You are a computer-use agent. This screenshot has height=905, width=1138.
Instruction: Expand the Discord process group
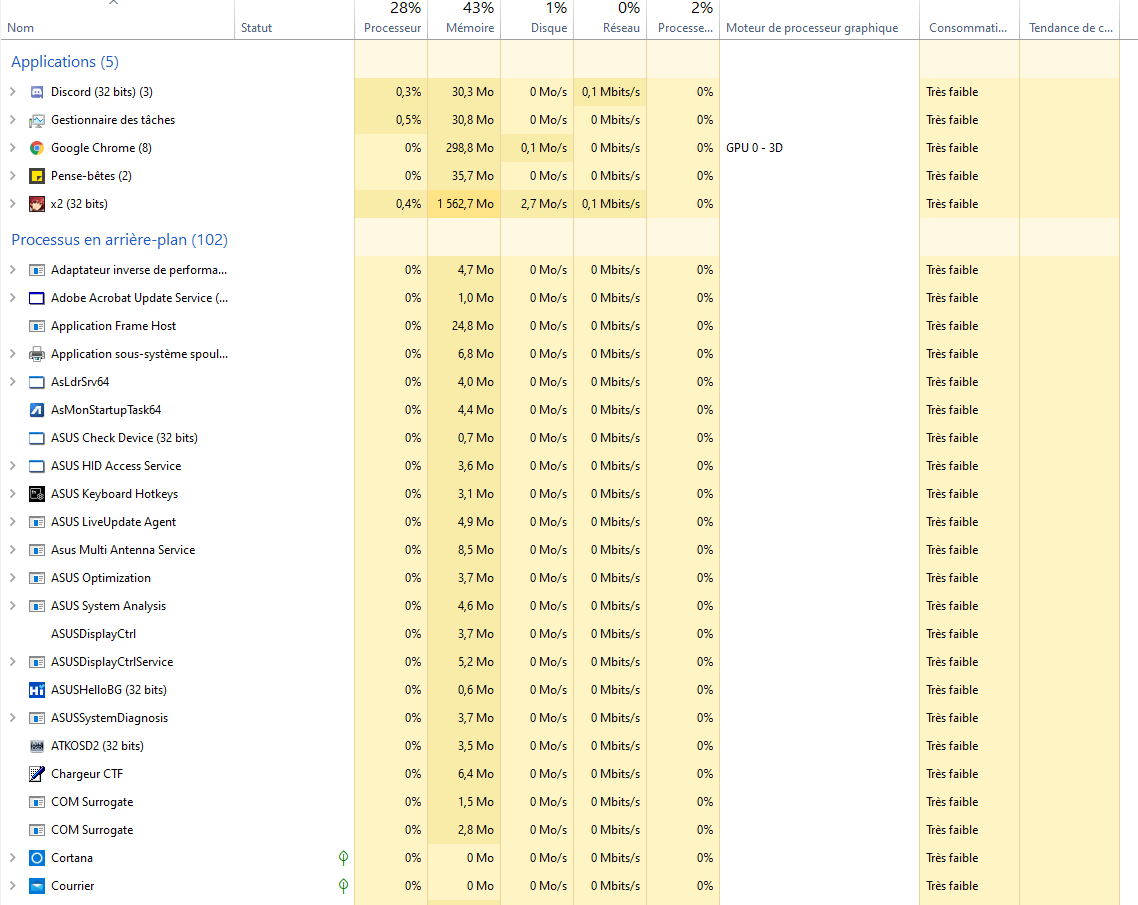(13, 92)
